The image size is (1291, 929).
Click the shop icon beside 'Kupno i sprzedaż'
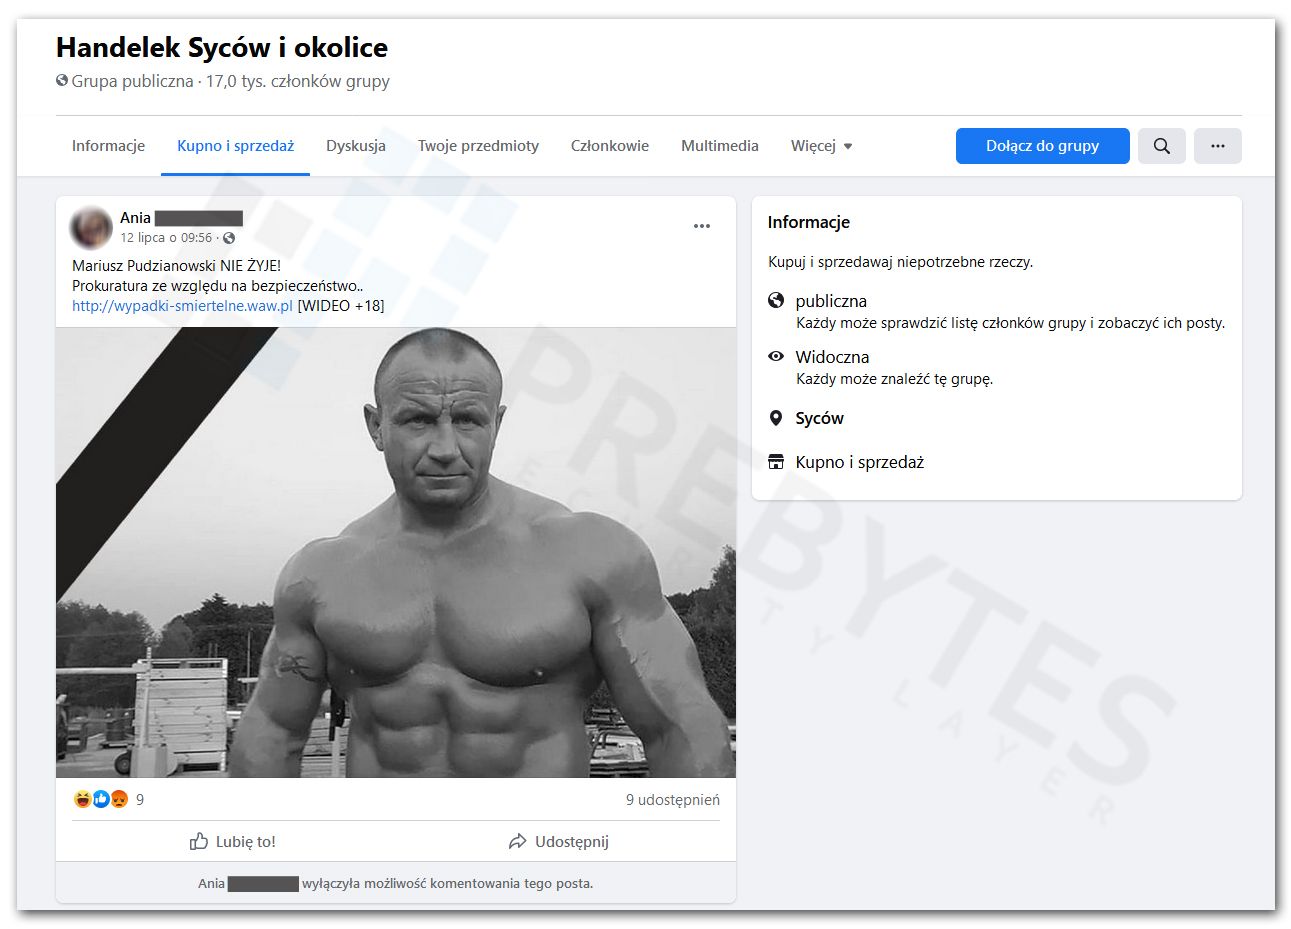click(x=776, y=462)
